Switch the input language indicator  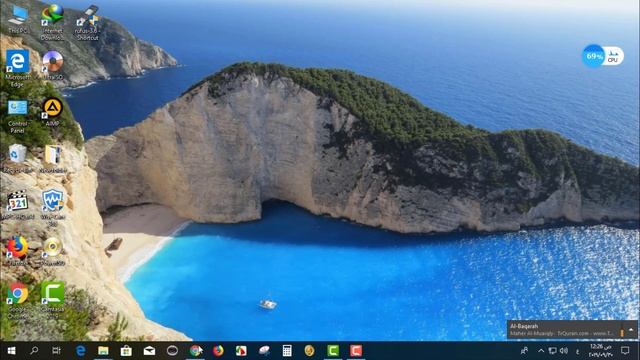[578, 351]
